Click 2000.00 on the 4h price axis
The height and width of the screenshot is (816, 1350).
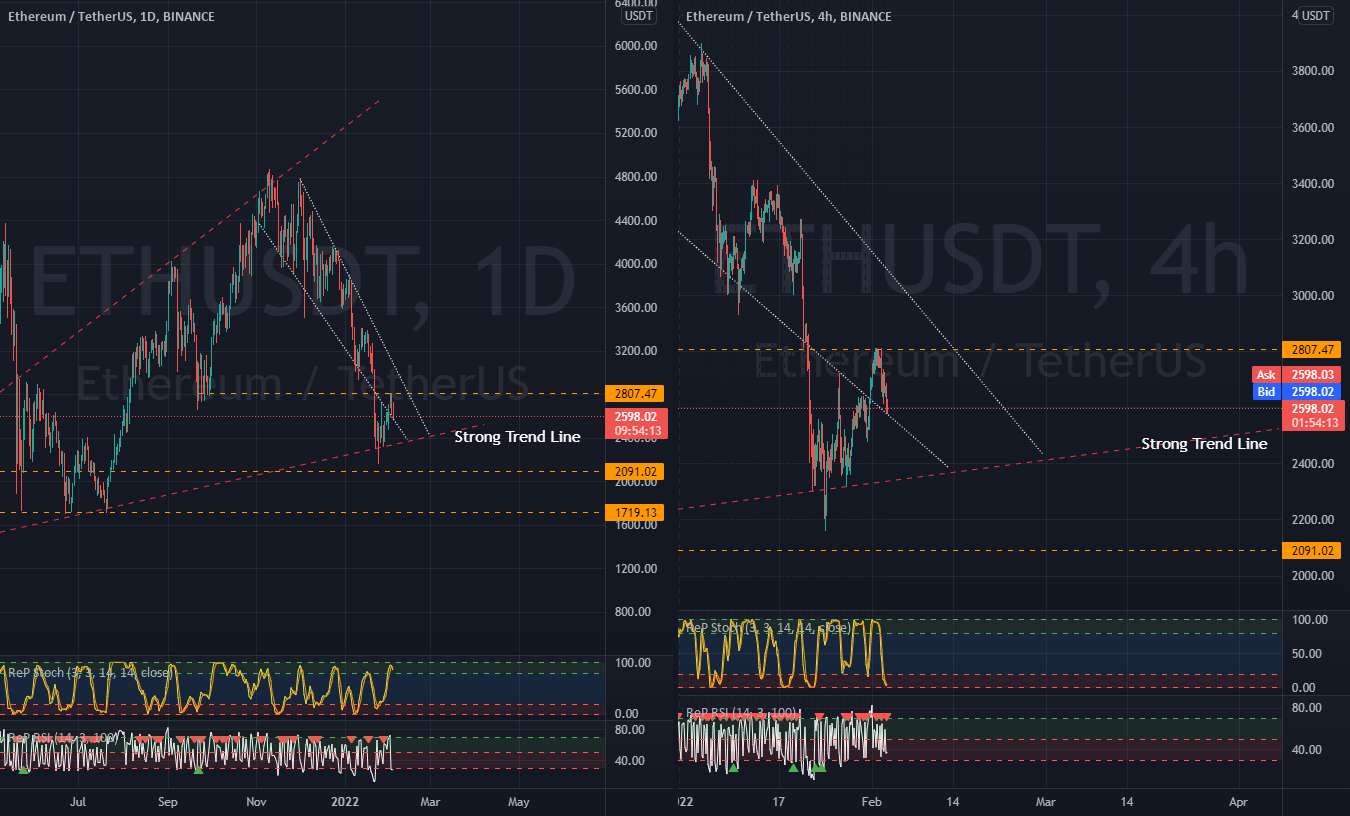click(x=1312, y=576)
